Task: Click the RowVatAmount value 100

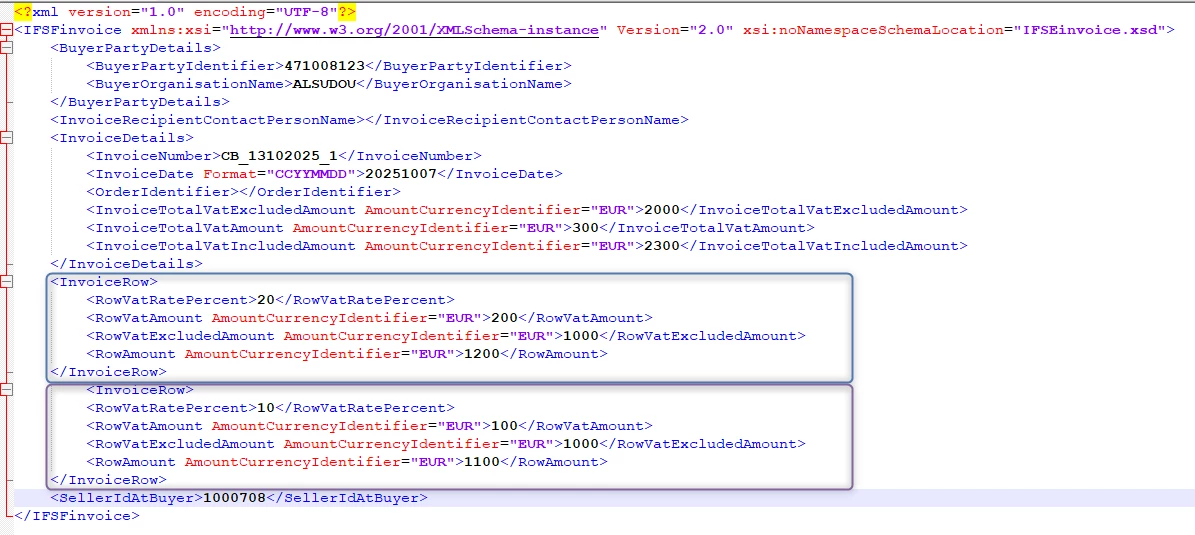Action: [x=505, y=426]
